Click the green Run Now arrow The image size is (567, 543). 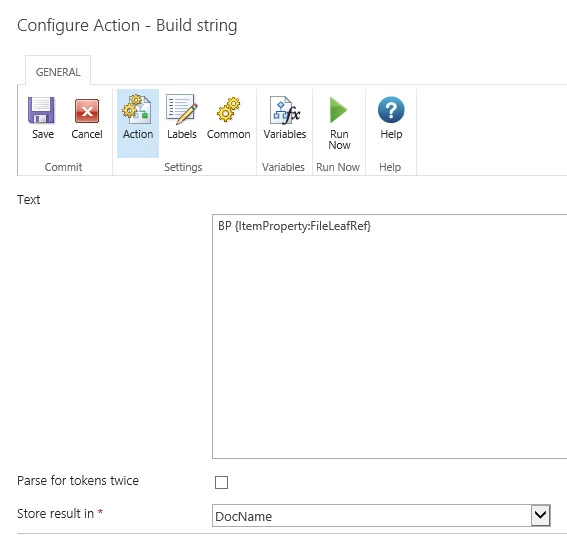coord(338,110)
